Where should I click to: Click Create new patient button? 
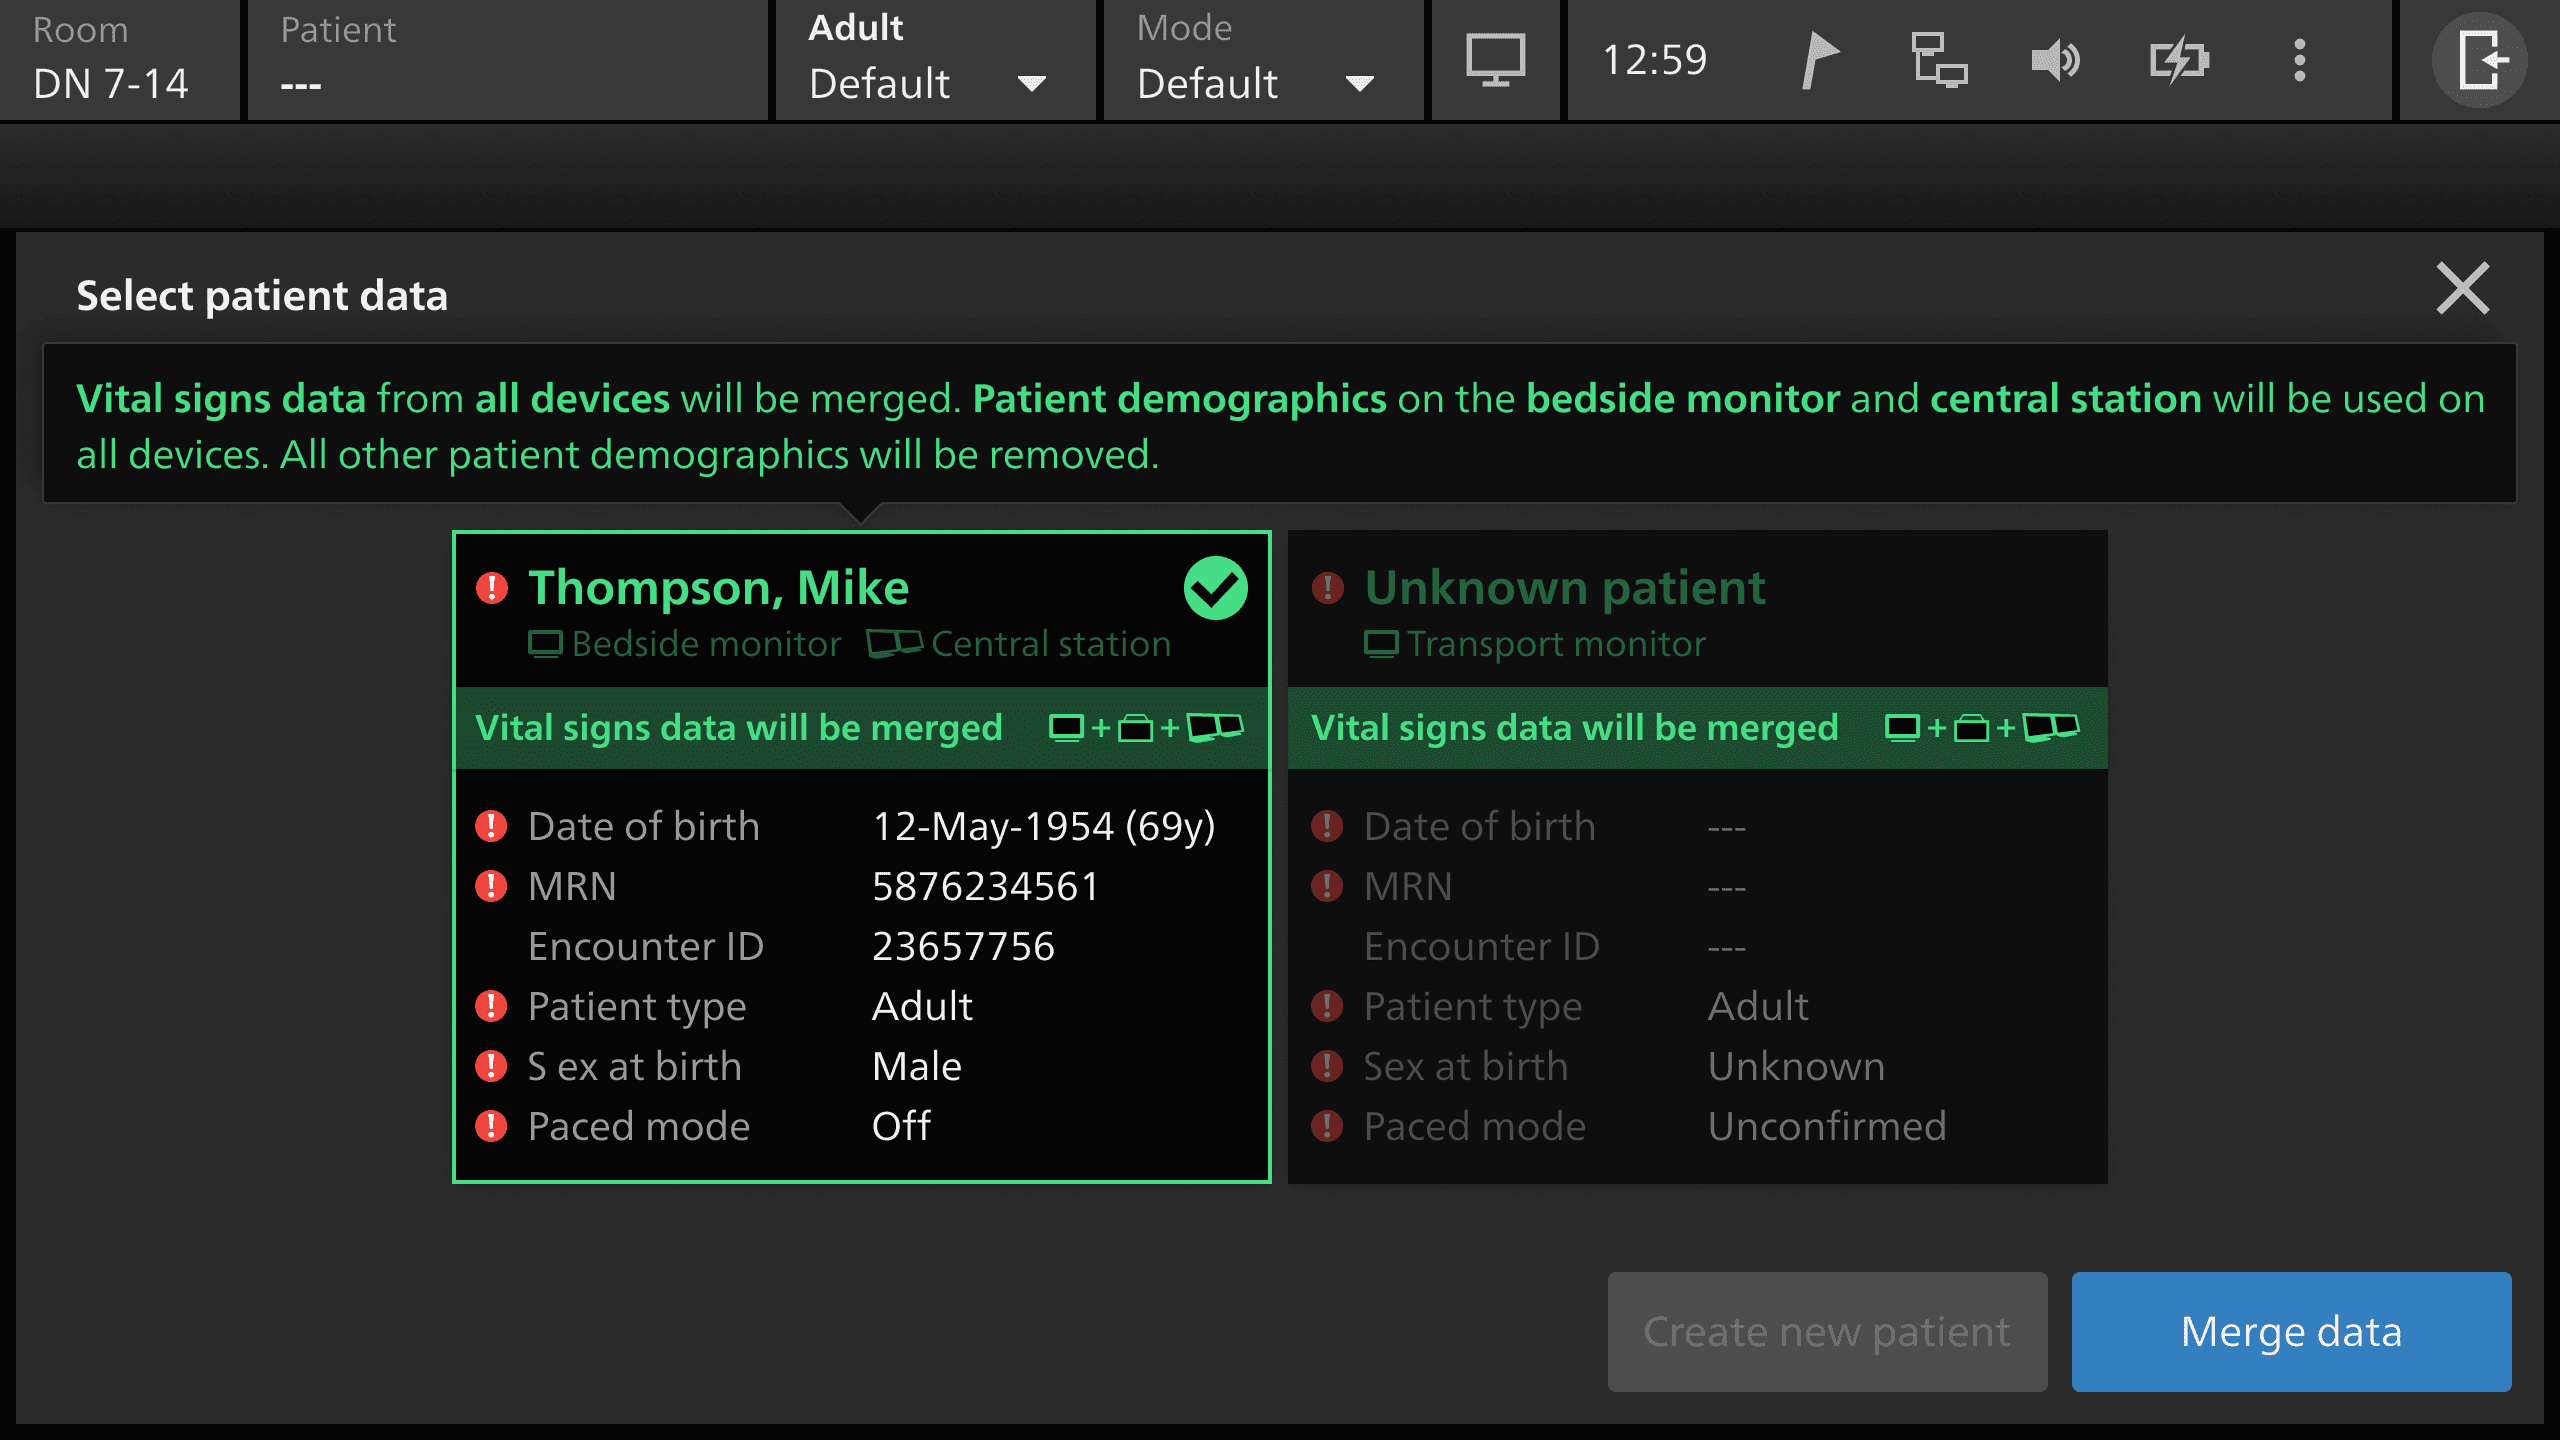point(1826,1331)
